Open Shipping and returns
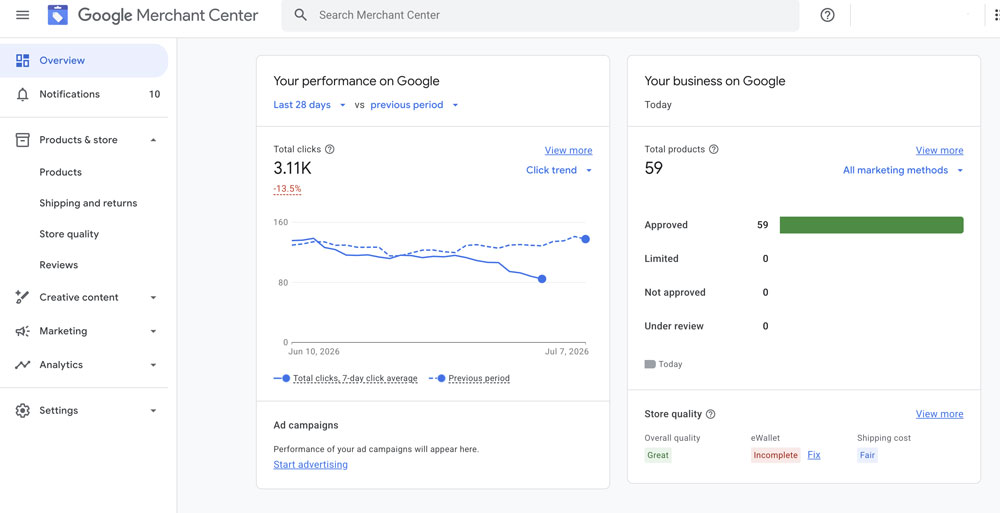This screenshot has height=513, width=1000. 88,203
